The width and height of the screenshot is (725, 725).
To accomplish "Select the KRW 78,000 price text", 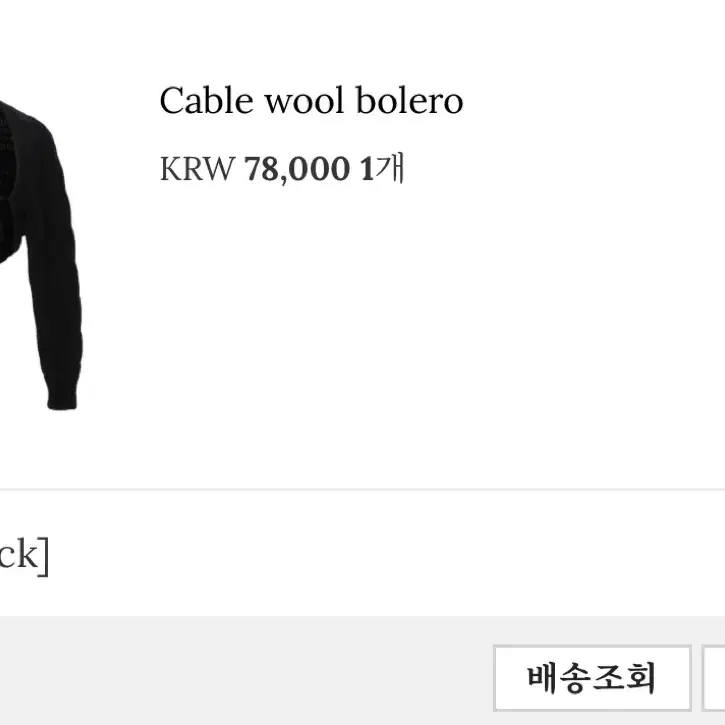I will tap(255, 169).
